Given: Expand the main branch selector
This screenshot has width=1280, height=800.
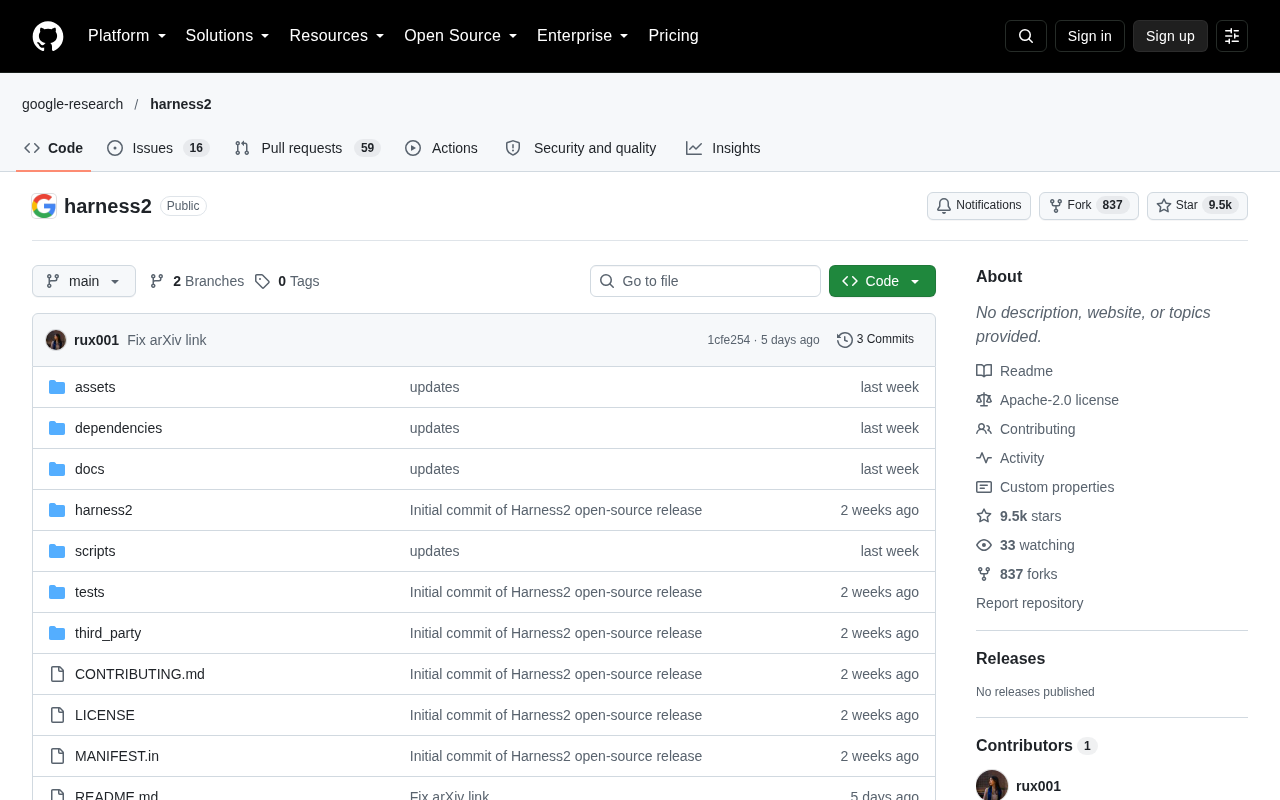Looking at the screenshot, I should coord(84,281).
